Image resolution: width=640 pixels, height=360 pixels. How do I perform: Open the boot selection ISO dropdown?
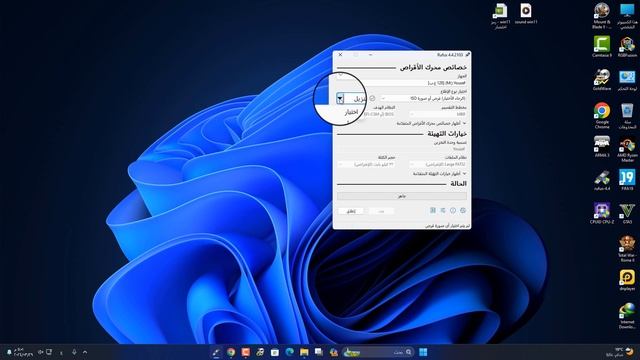(424, 98)
